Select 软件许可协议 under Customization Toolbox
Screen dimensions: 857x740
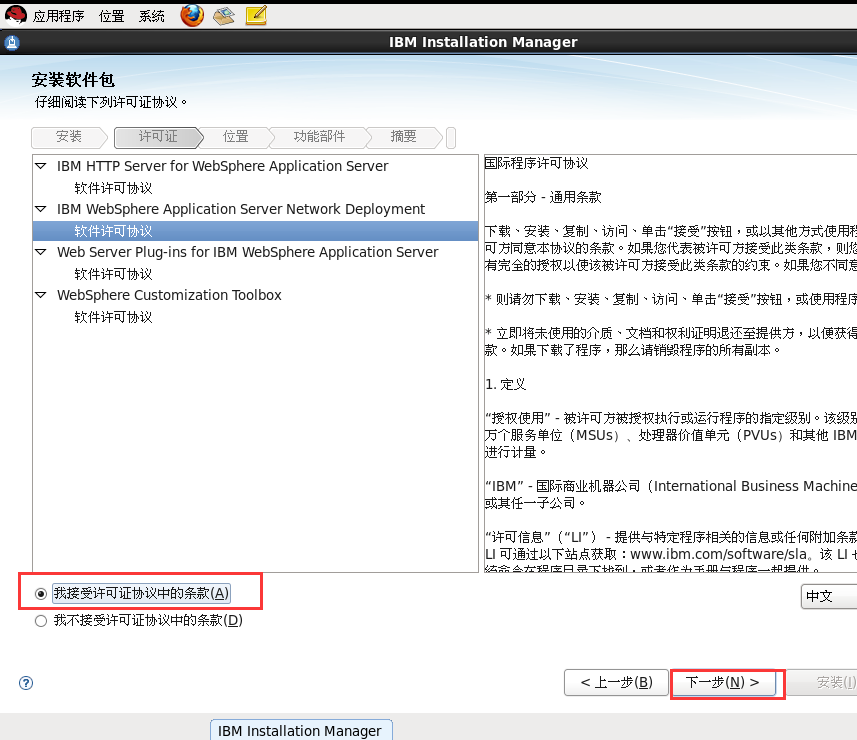point(113,318)
